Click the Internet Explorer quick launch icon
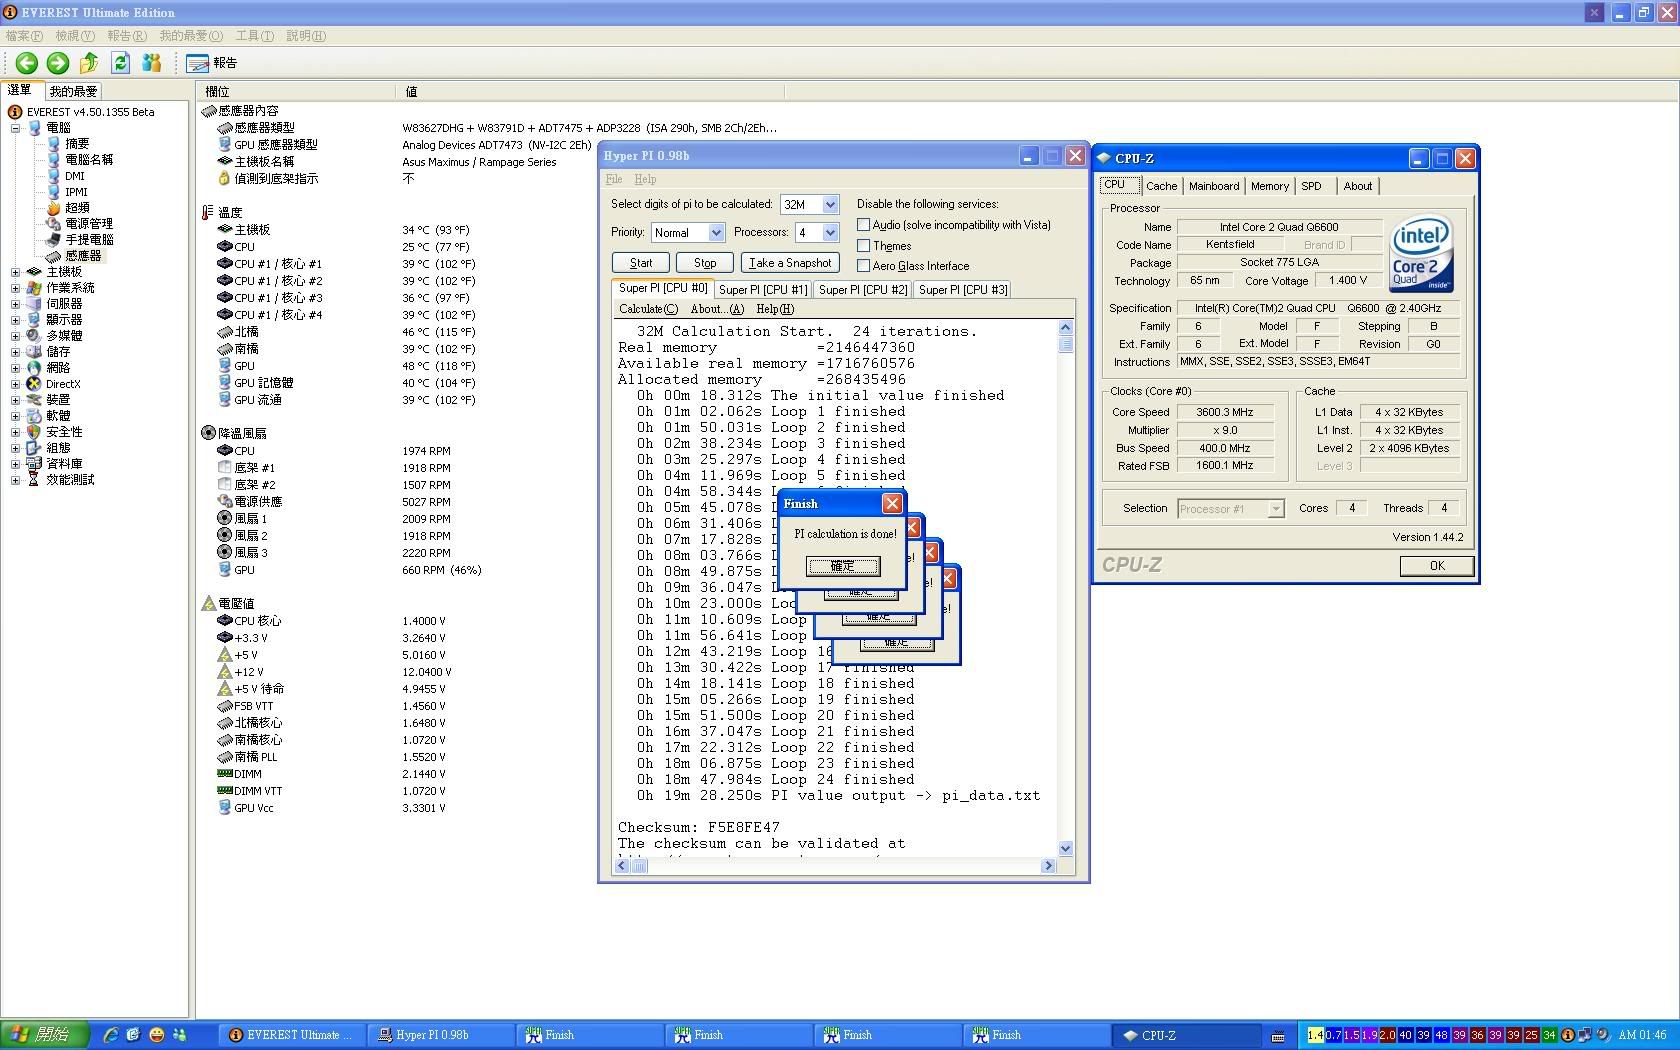Image resolution: width=1680 pixels, height=1050 pixels. coord(110,1035)
